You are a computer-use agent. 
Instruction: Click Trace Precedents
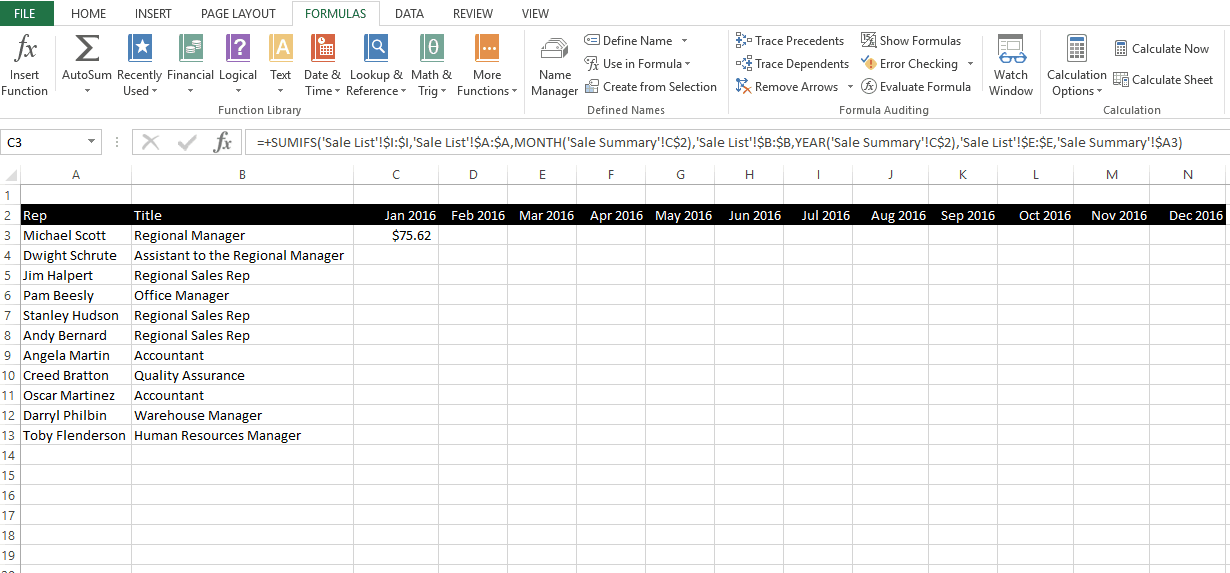pyautogui.click(x=790, y=41)
